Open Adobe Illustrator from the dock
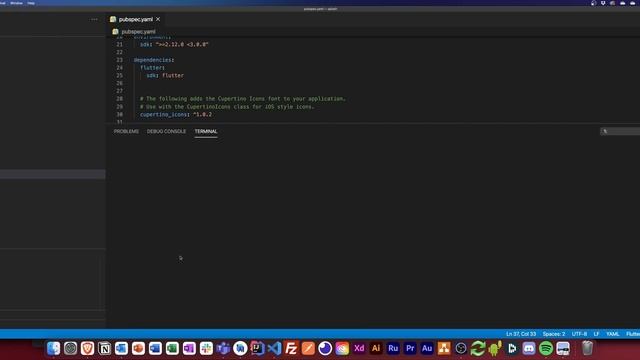 376,348
